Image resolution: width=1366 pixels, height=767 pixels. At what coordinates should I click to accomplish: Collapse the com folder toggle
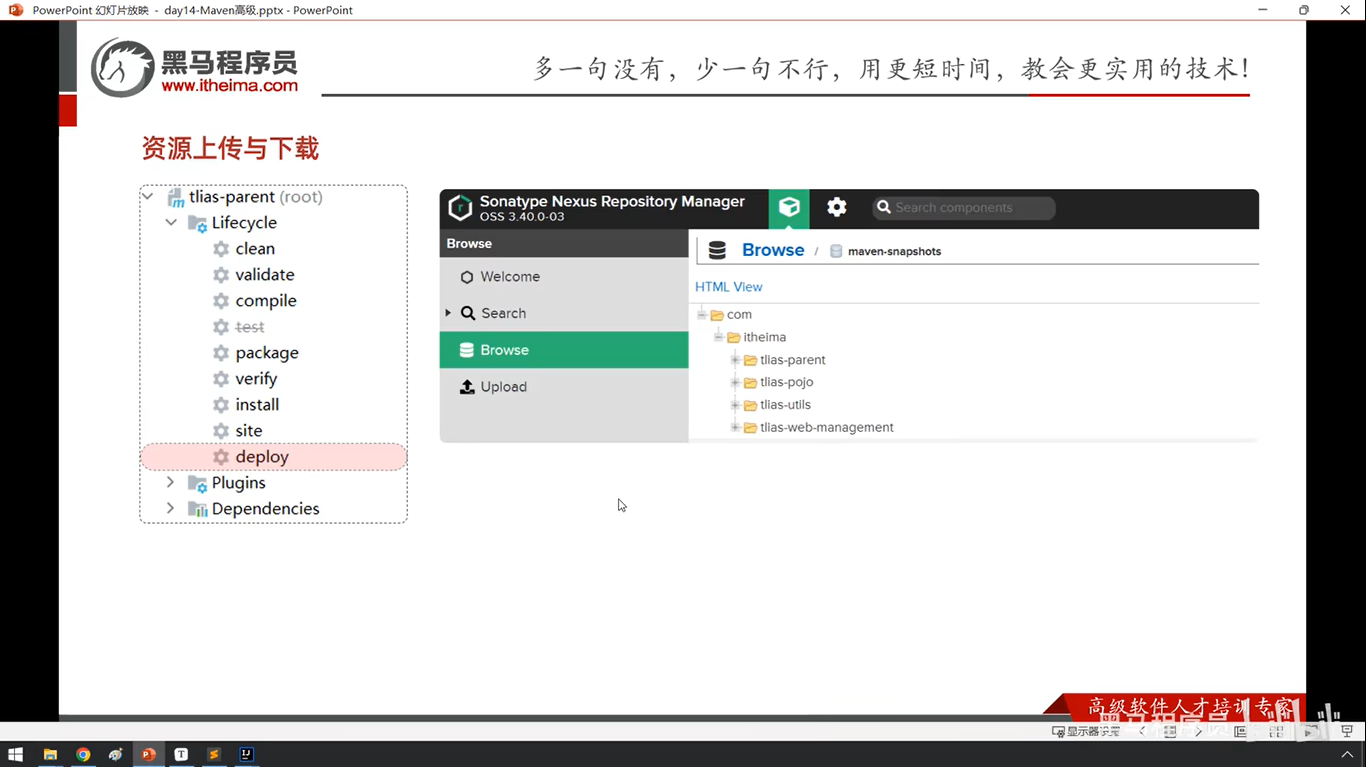click(x=702, y=315)
